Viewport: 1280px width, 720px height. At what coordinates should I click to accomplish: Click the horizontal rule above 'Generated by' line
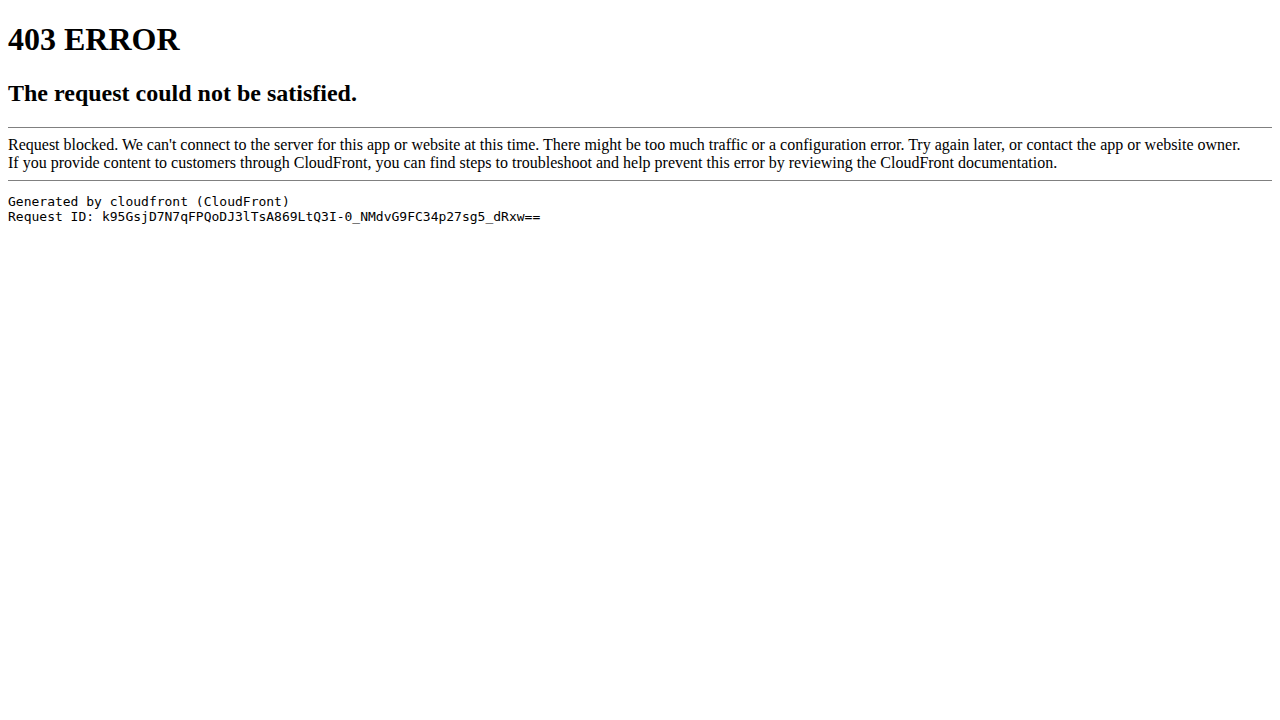coord(640,181)
